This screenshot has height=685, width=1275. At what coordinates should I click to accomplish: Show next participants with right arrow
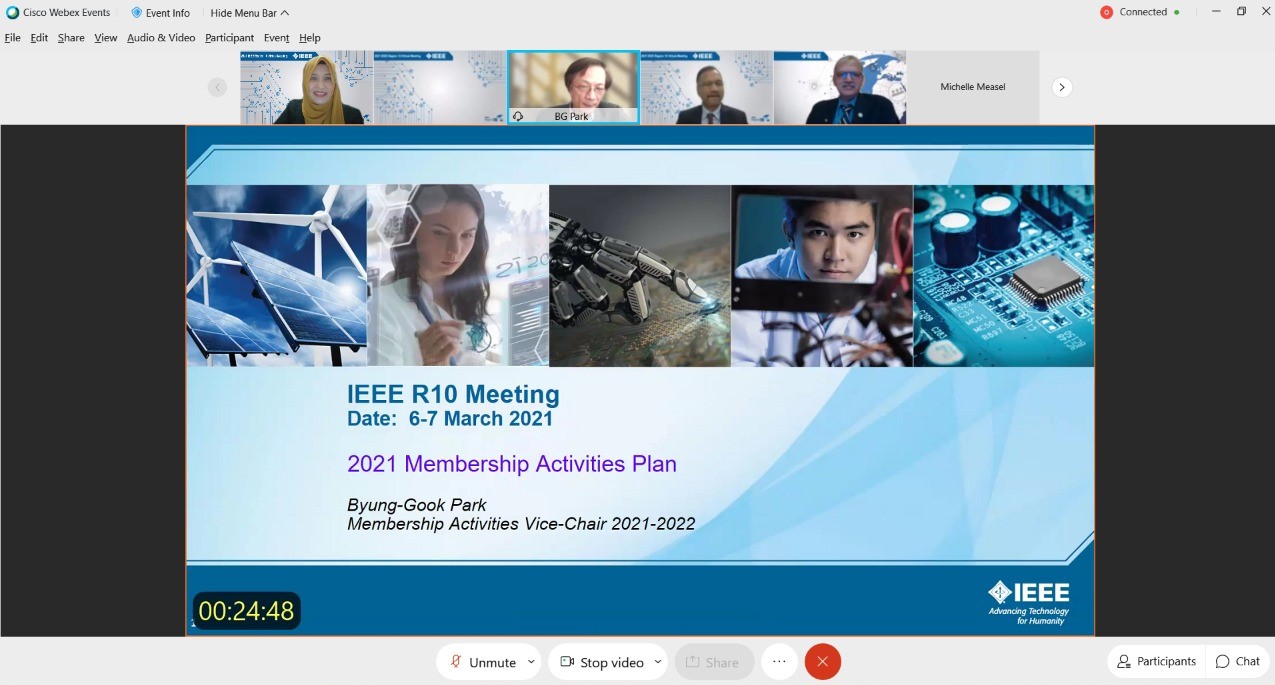click(x=1062, y=87)
